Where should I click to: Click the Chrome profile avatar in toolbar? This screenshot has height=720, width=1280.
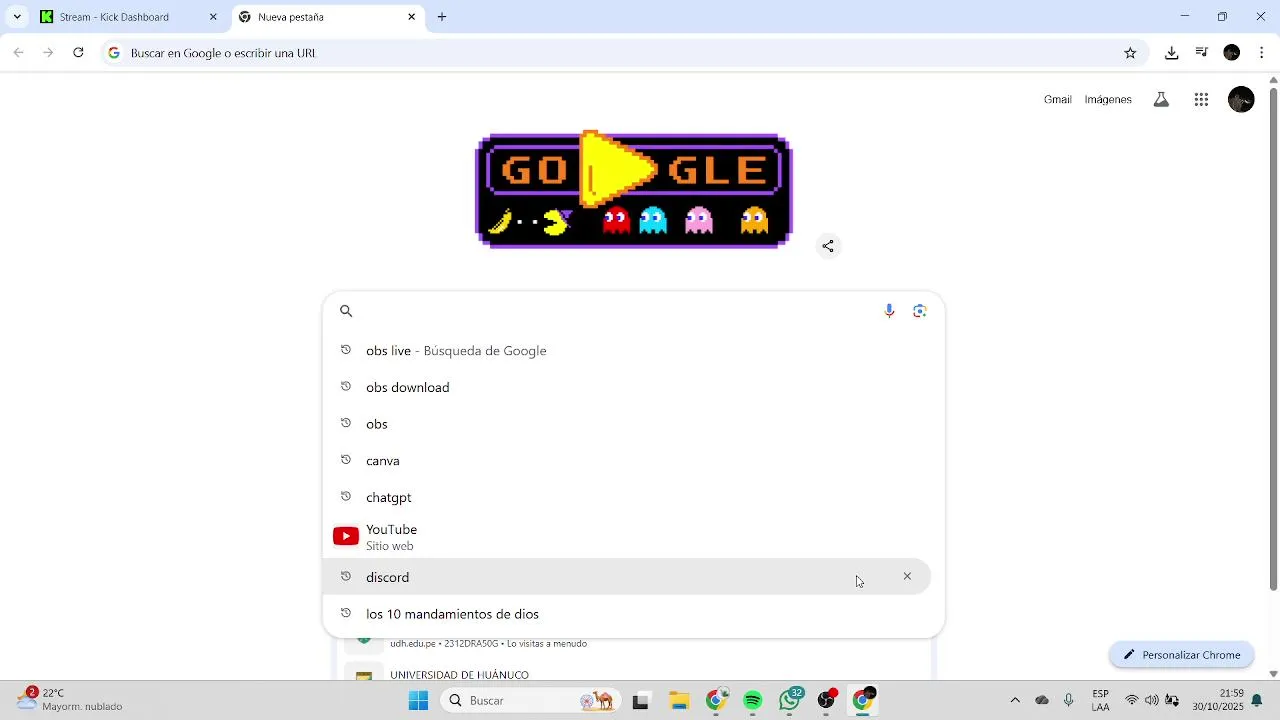[1232, 53]
